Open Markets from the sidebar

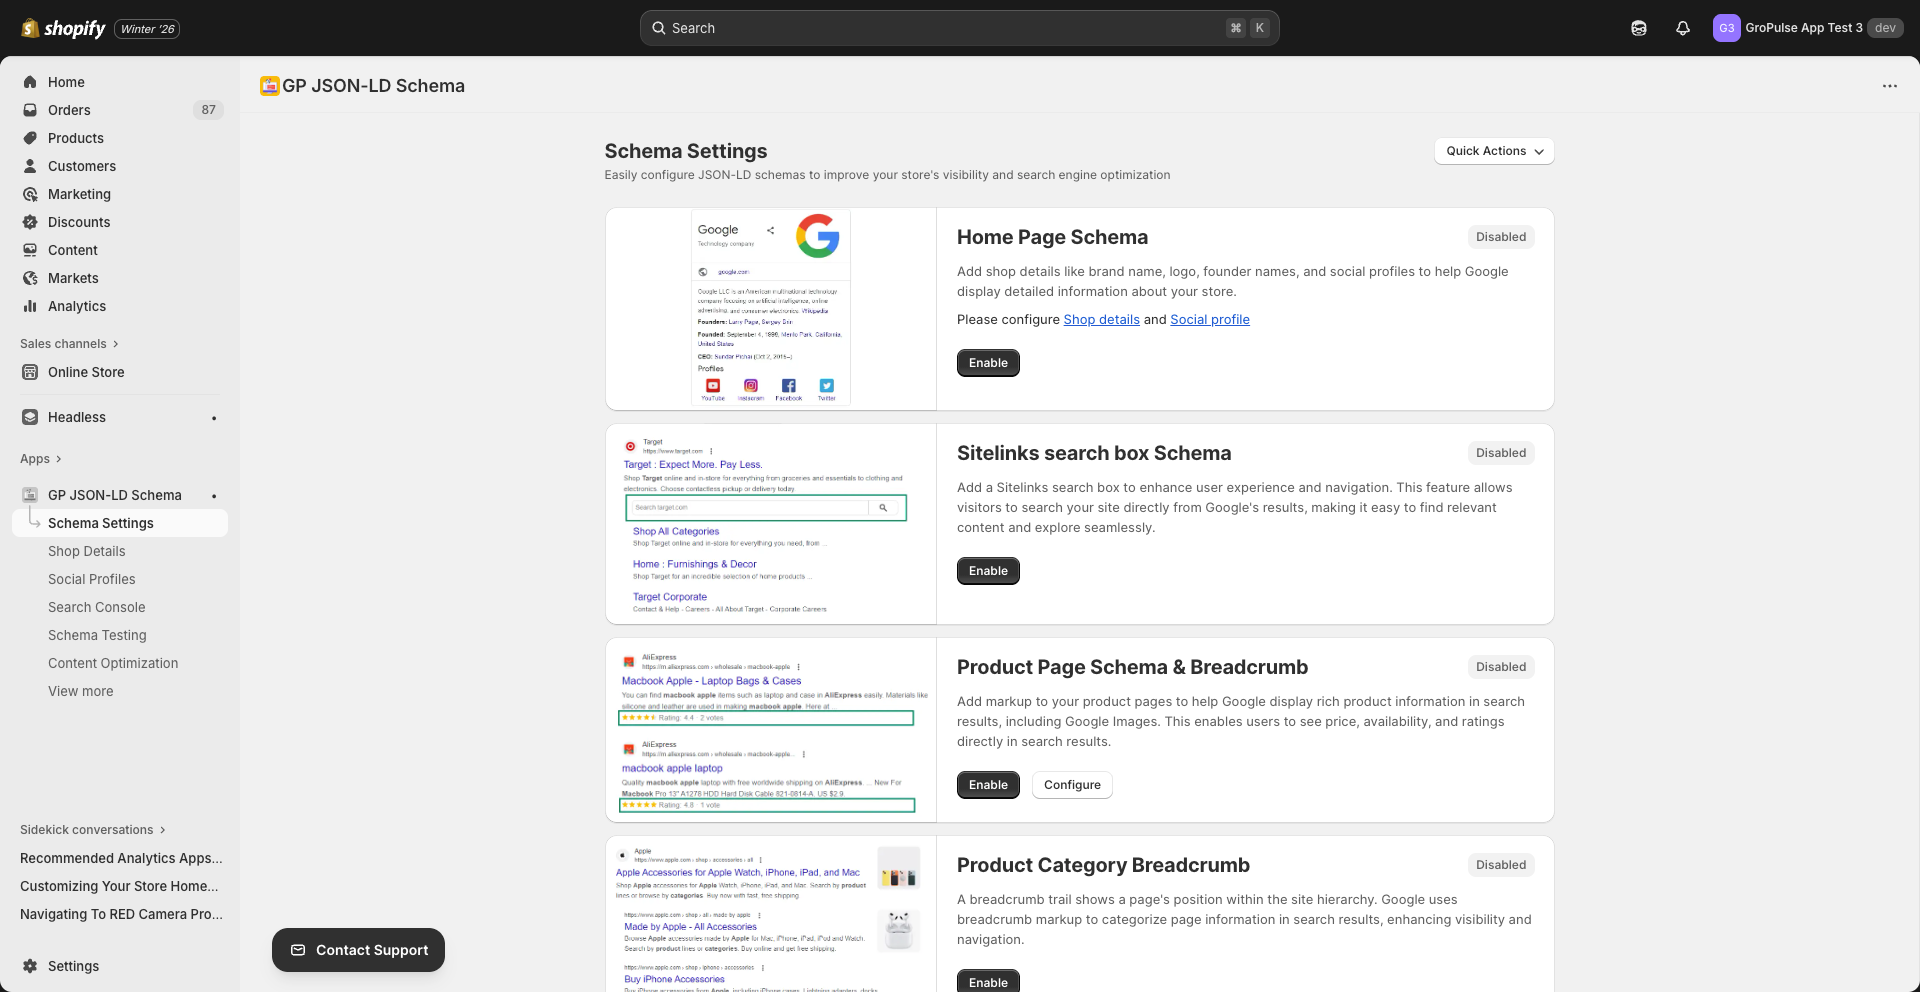coord(75,278)
